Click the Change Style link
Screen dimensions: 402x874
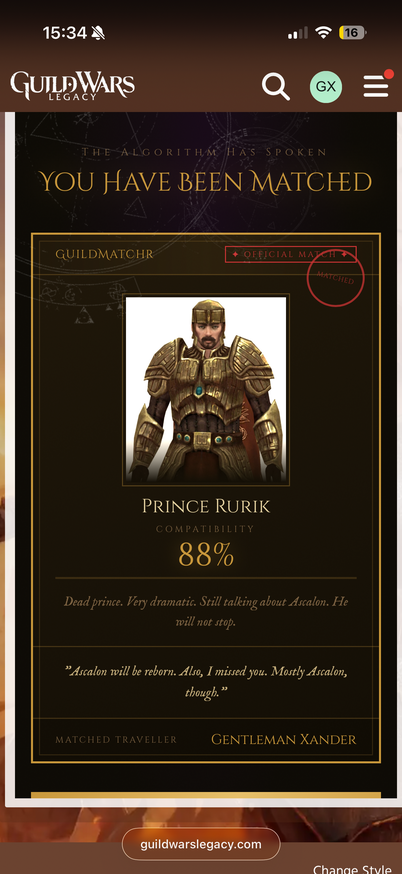[x=352, y=869]
